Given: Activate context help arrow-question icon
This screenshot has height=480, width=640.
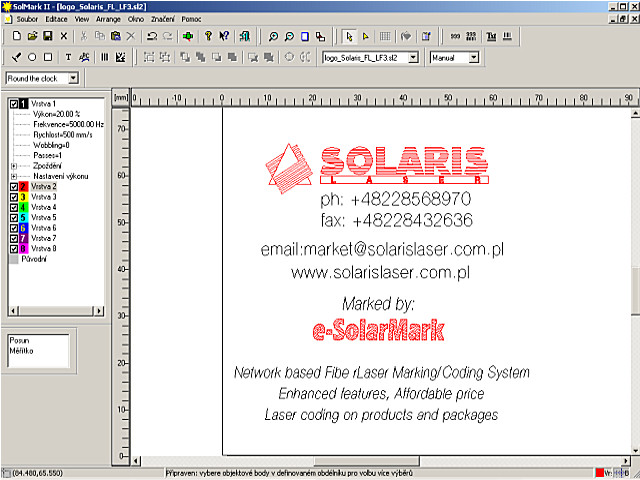Looking at the screenshot, I should click(x=224, y=36).
